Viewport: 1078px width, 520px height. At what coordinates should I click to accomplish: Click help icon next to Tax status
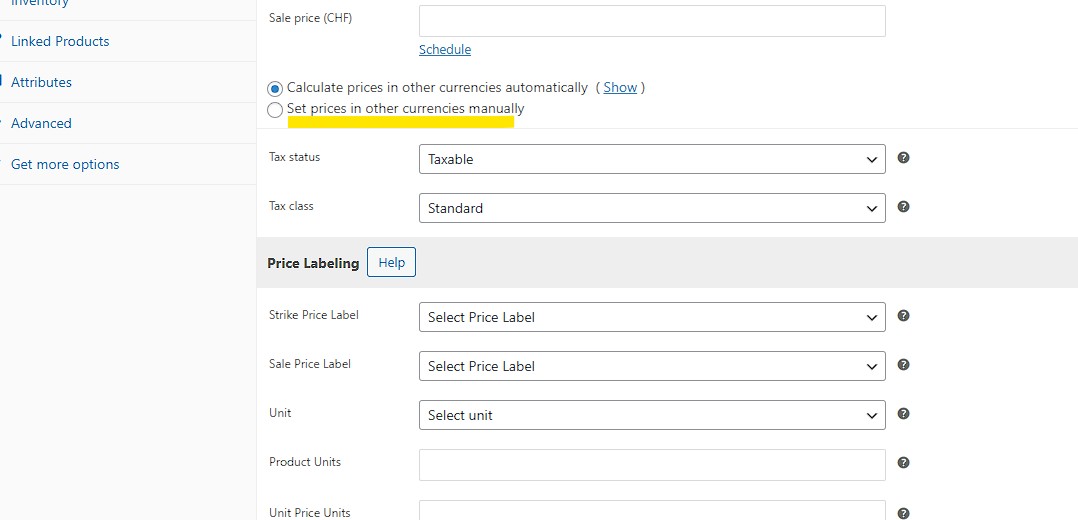click(x=903, y=158)
